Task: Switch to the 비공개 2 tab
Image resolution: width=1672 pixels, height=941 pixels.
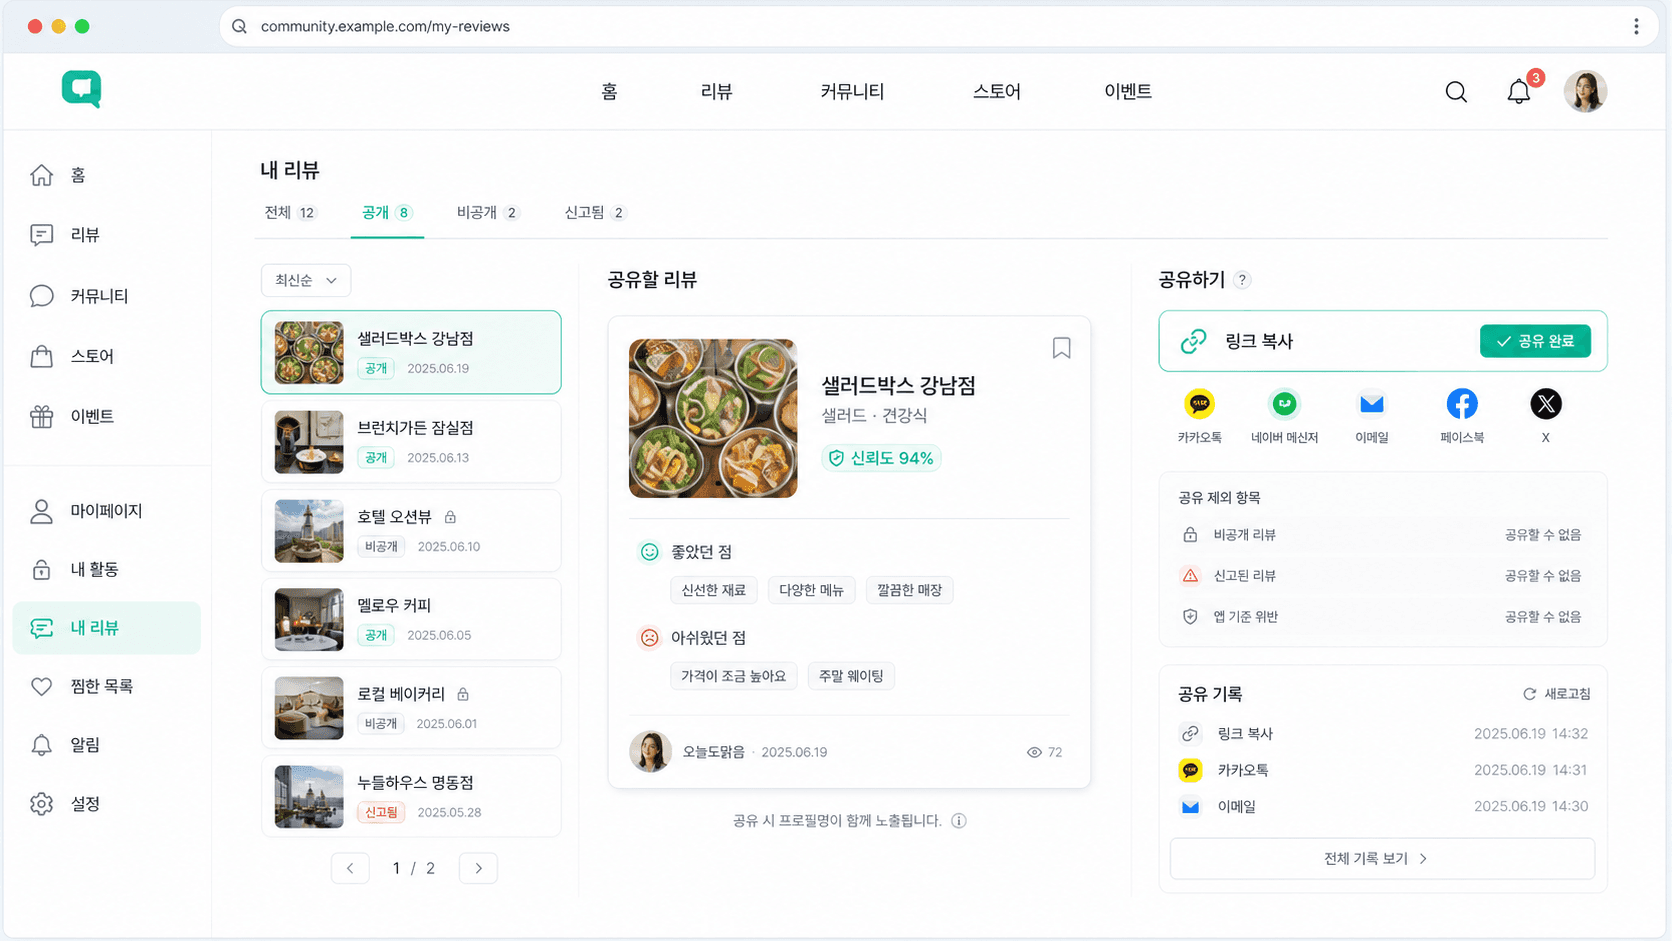Action: pos(488,213)
